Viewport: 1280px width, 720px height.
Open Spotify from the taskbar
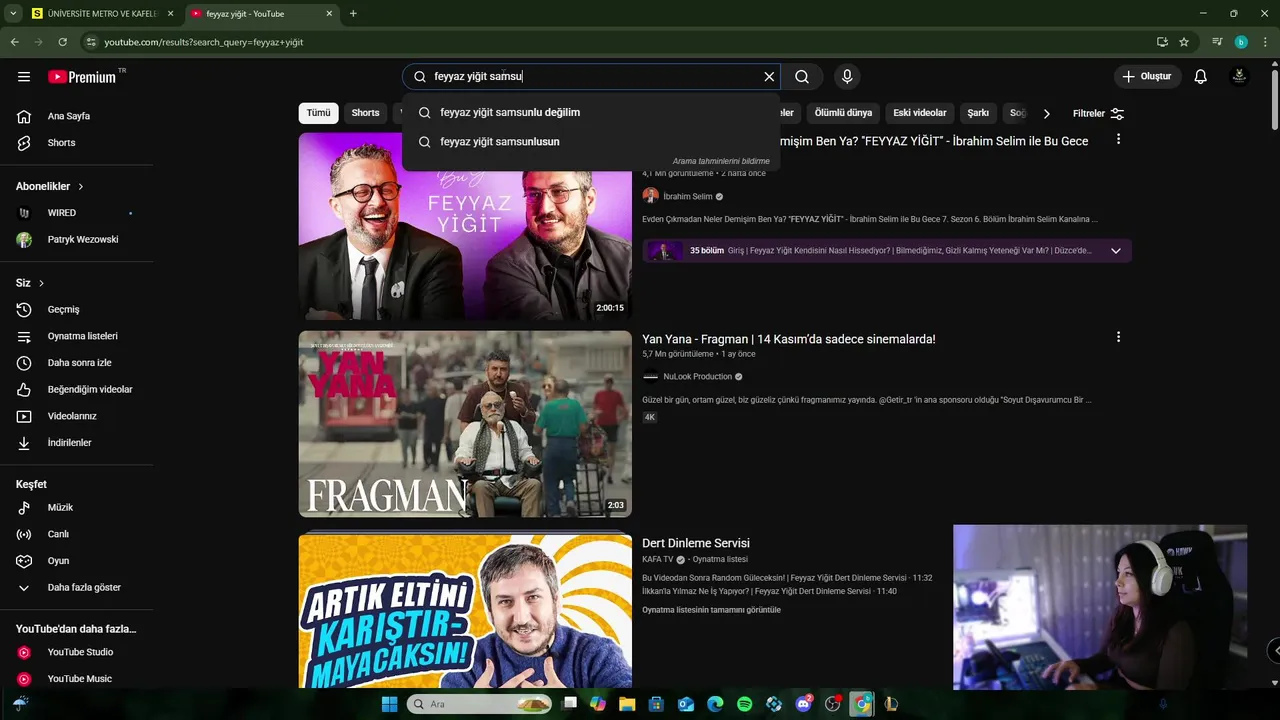744,704
